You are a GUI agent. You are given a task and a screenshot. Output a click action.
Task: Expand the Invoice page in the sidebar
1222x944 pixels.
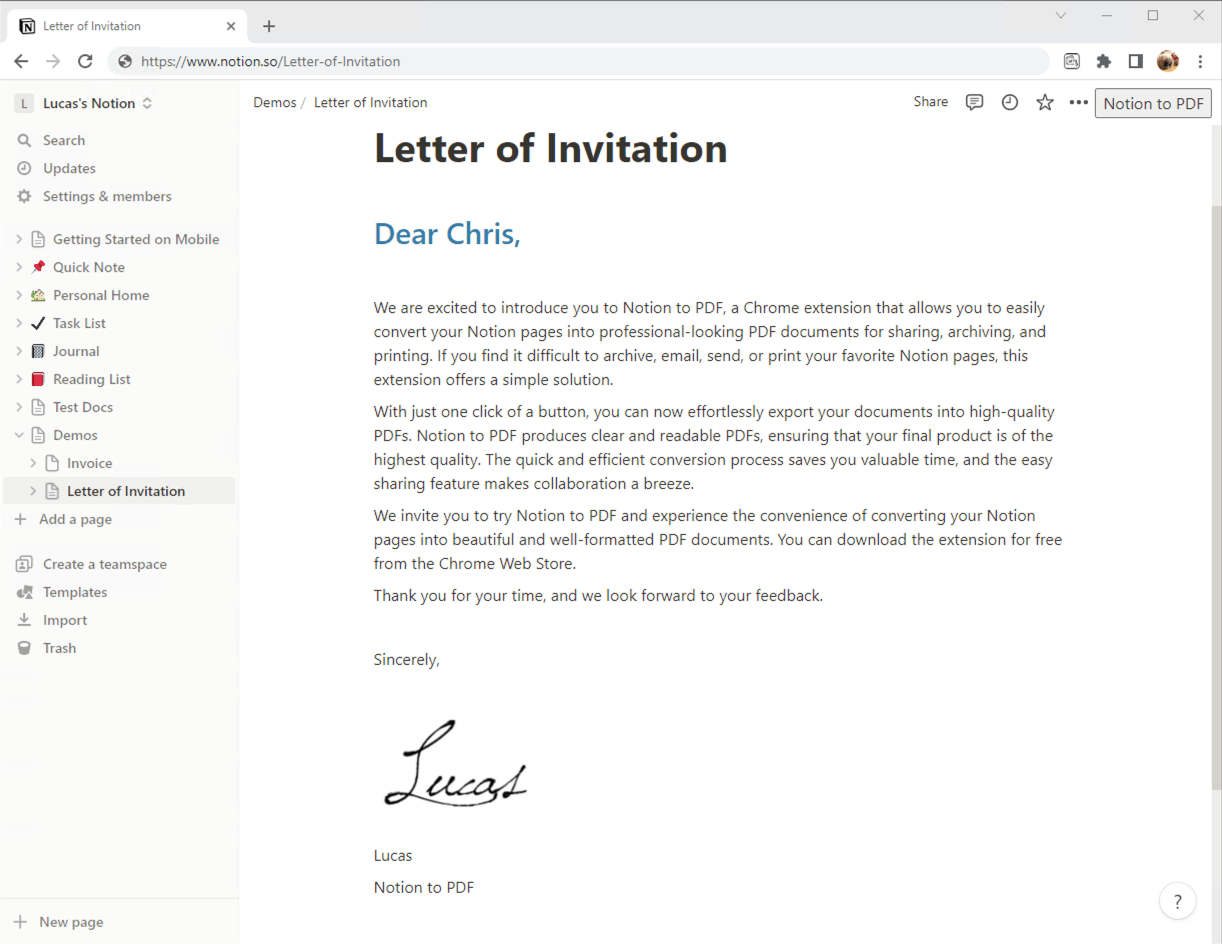pos(33,462)
